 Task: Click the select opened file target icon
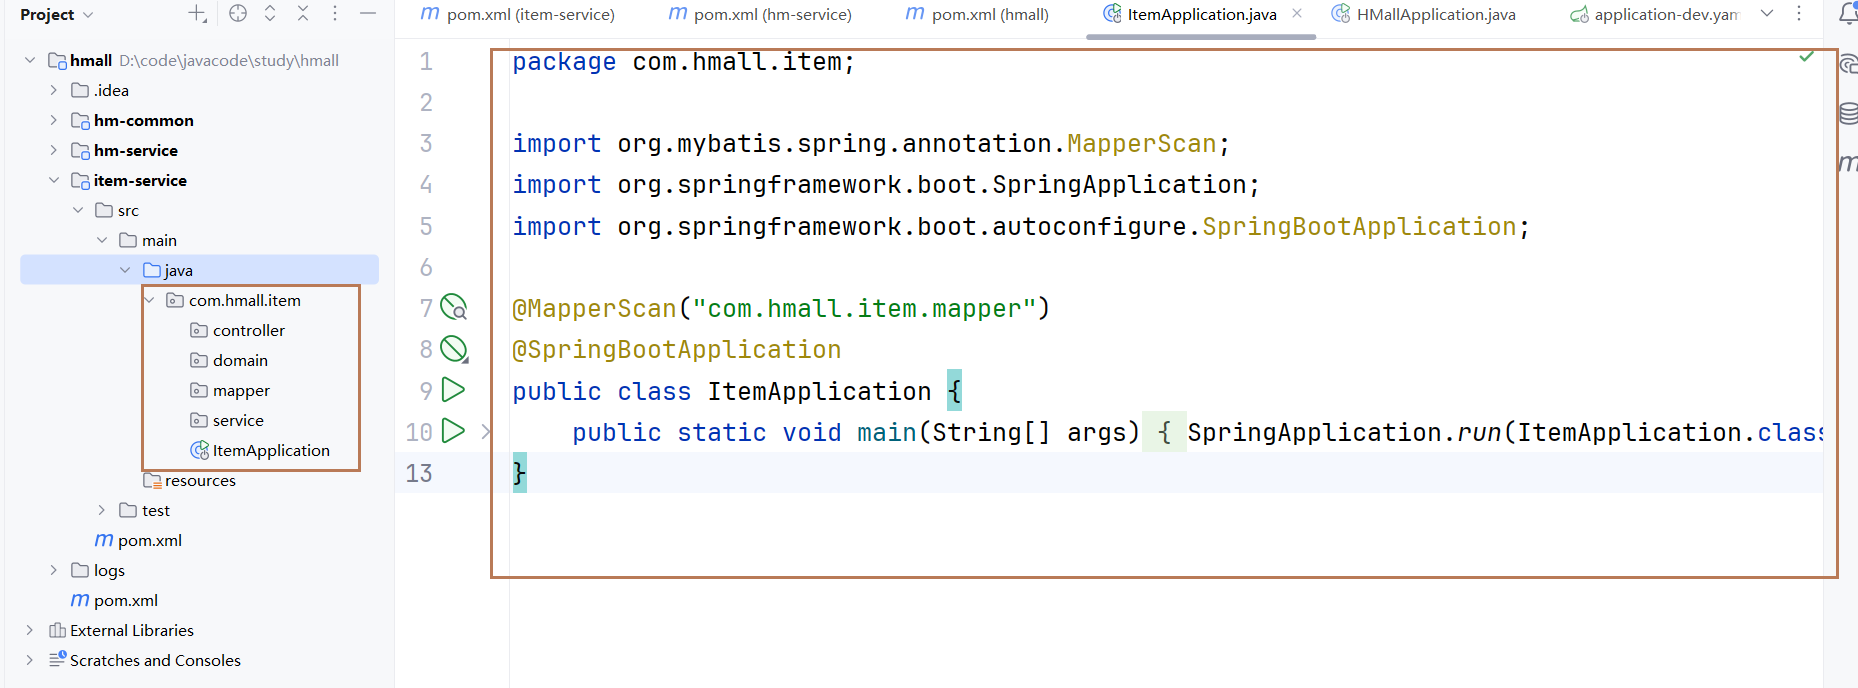[x=238, y=14]
